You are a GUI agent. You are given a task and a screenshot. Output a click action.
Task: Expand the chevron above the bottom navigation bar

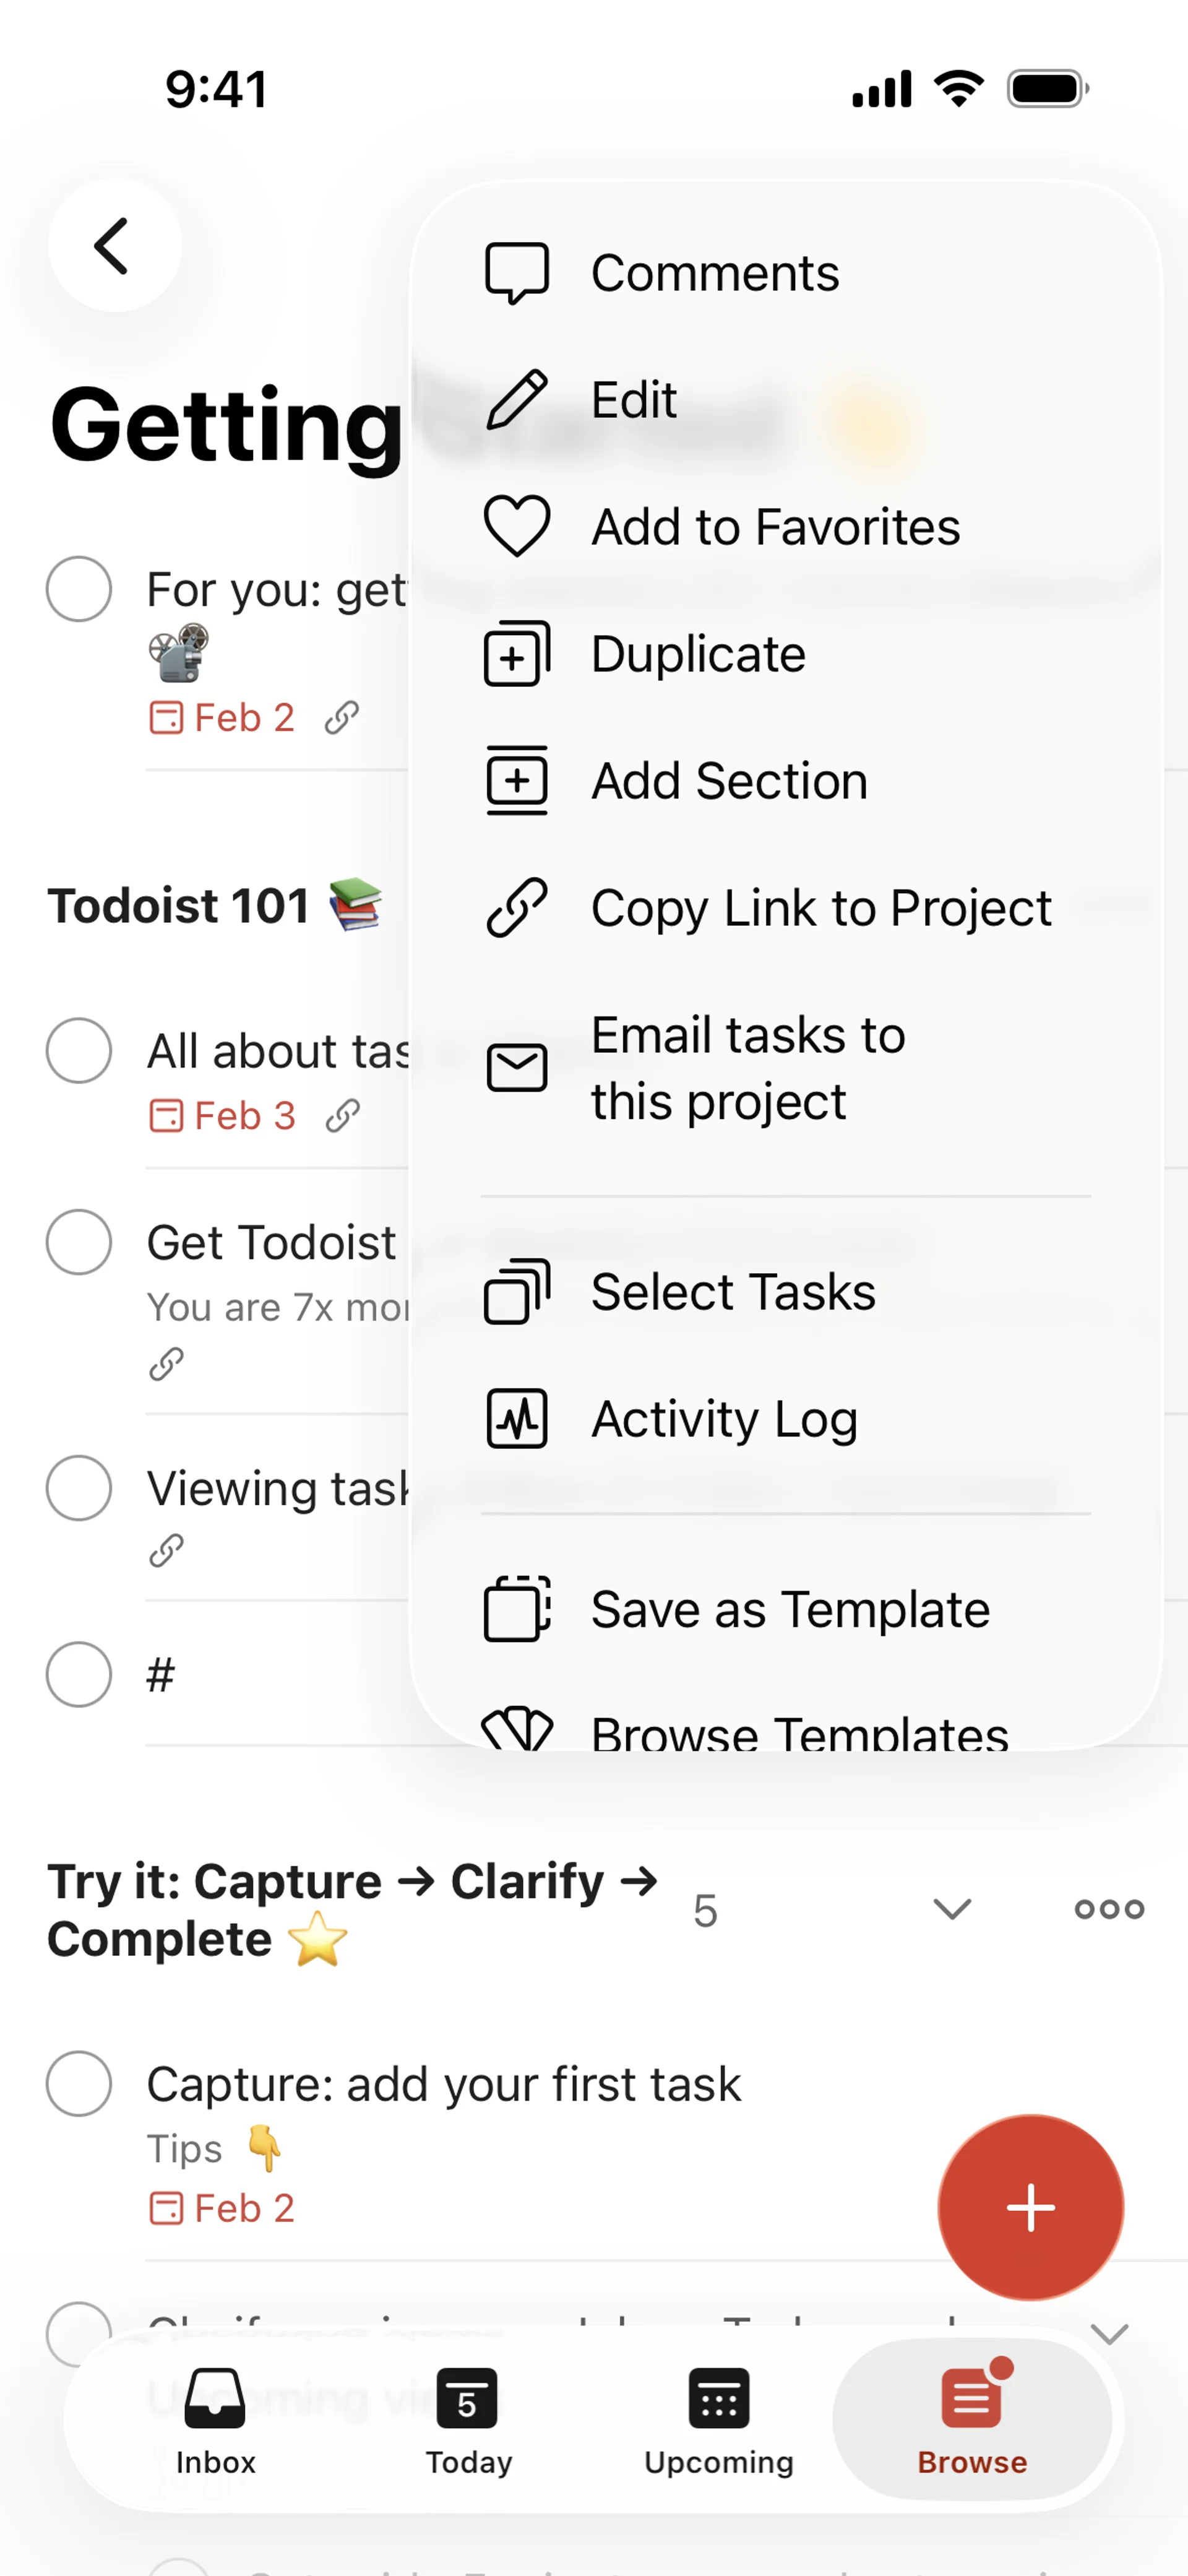(1108, 2334)
